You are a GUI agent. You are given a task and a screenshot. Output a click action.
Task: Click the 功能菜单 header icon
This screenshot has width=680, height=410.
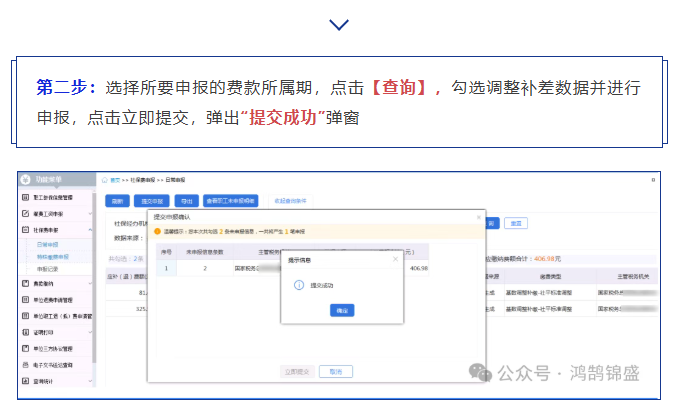[x=26, y=179]
